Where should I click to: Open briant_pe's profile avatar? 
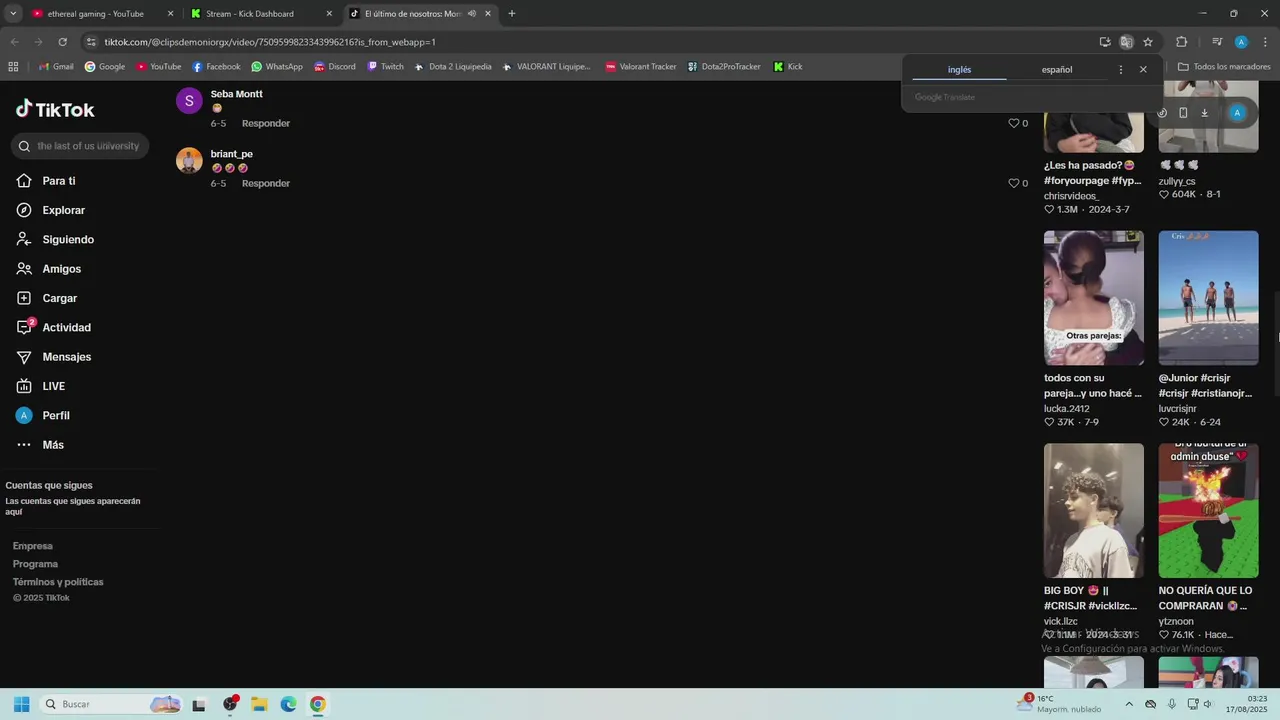point(189,160)
